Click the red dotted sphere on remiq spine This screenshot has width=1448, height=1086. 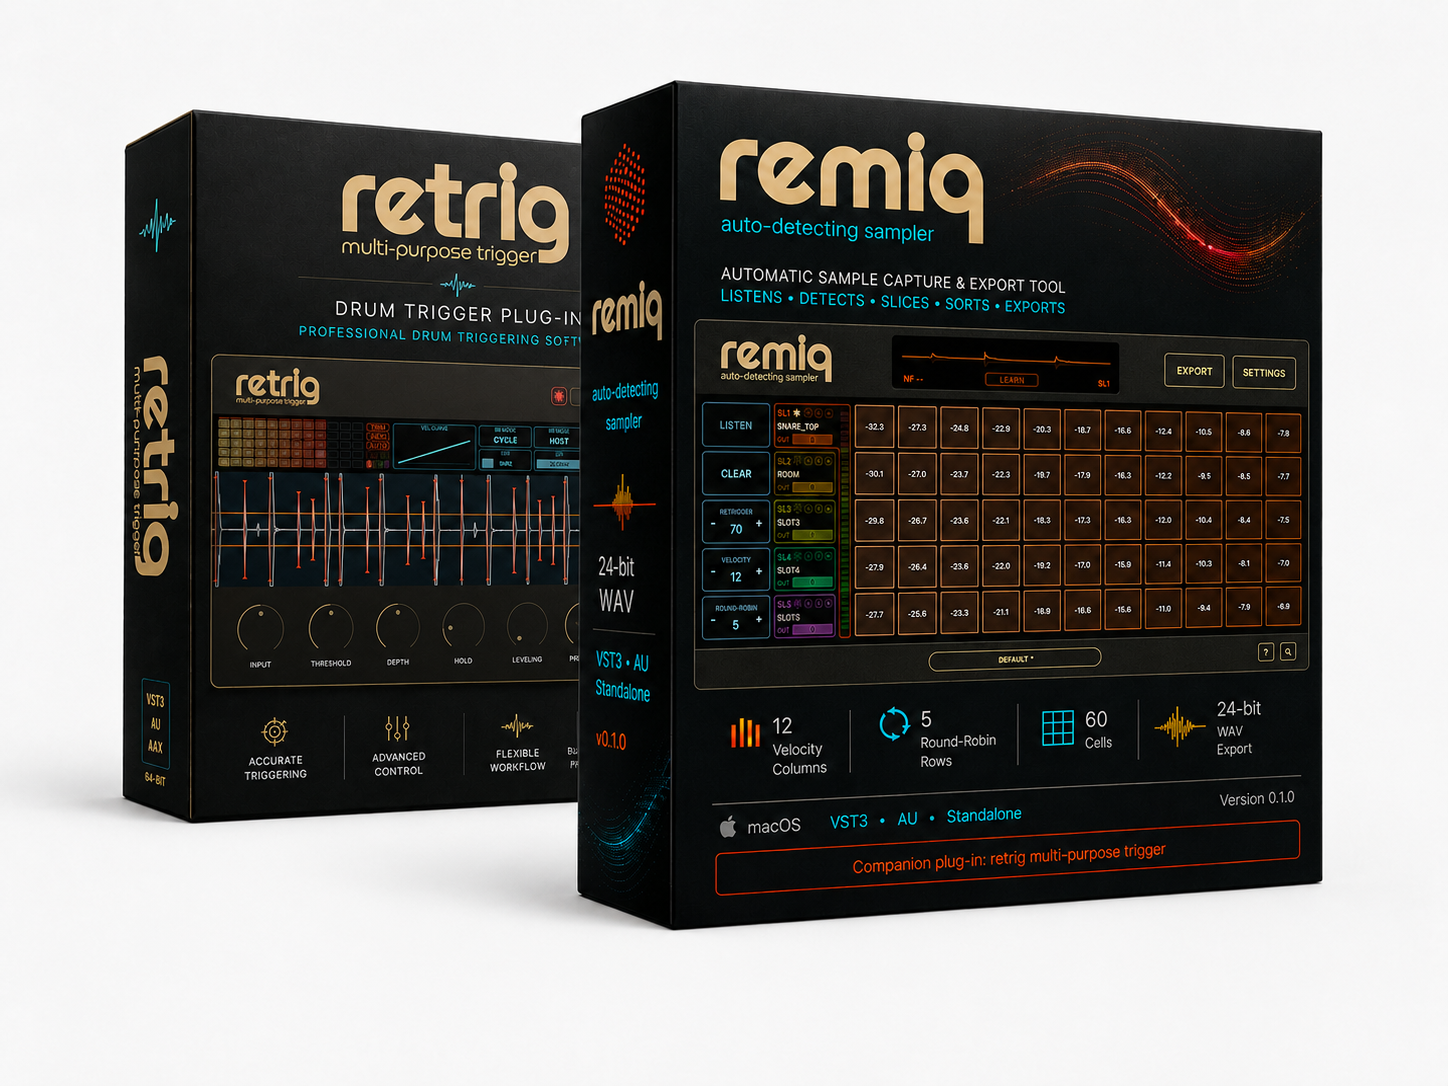[x=625, y=195]
